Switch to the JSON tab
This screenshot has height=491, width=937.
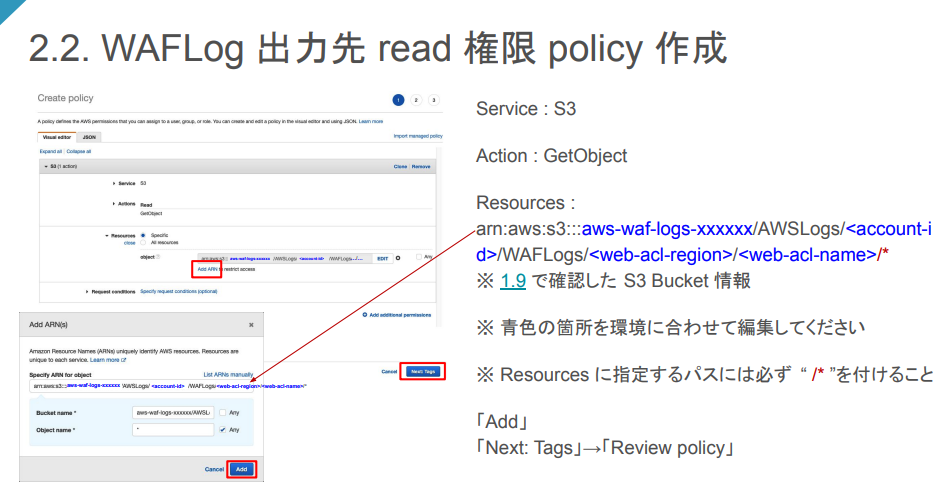pyautogui.click(x=89, y=137)
